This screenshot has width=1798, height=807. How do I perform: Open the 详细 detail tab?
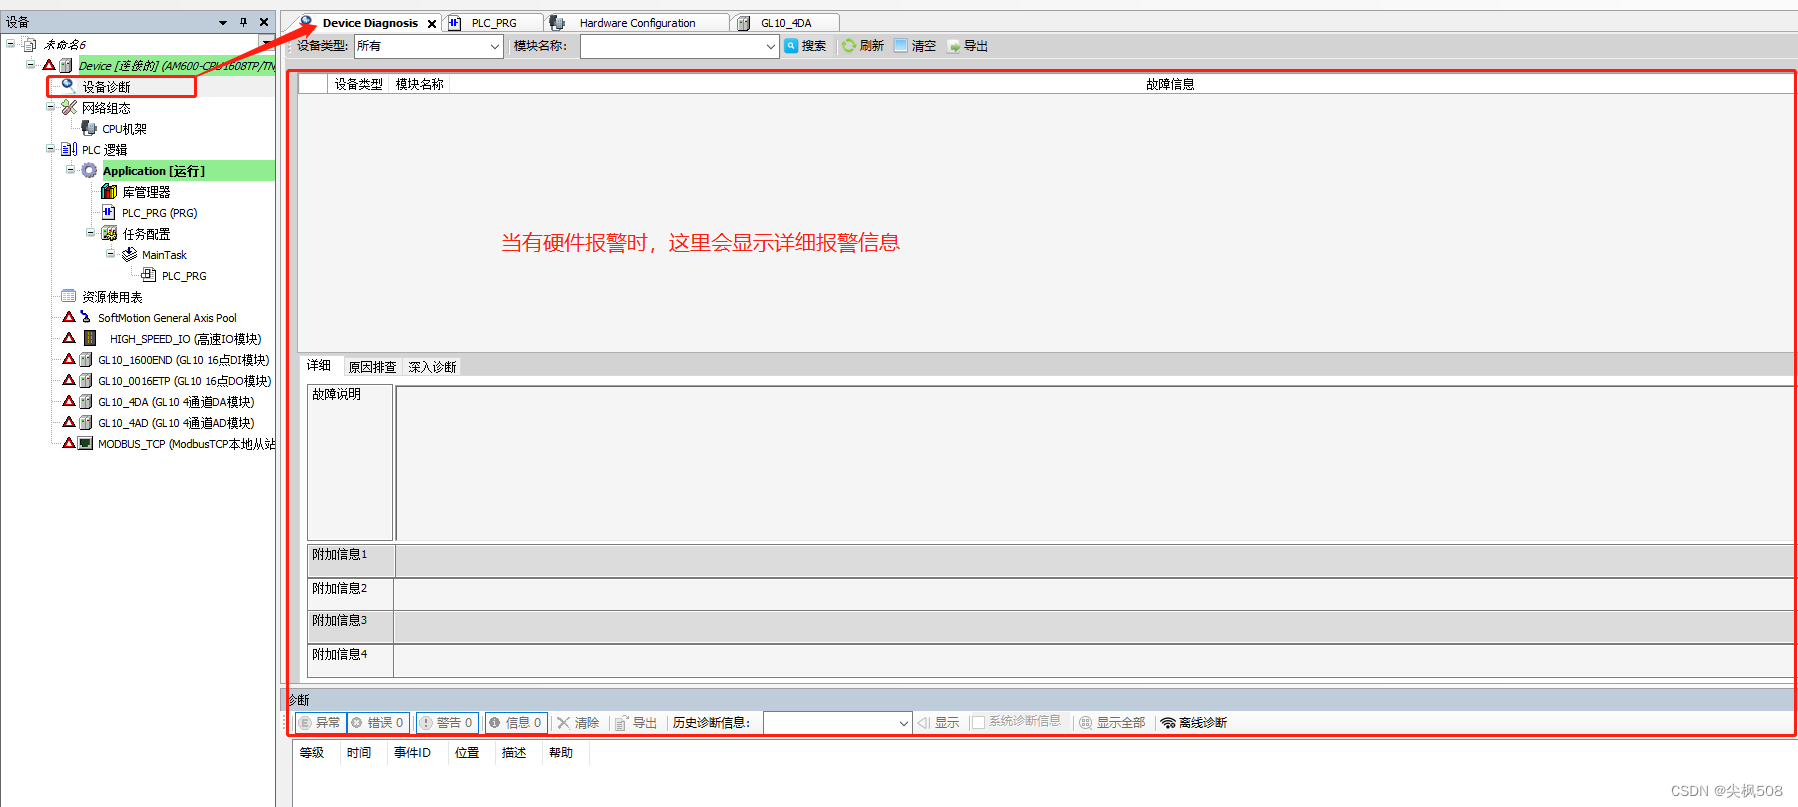pos(319,366)
